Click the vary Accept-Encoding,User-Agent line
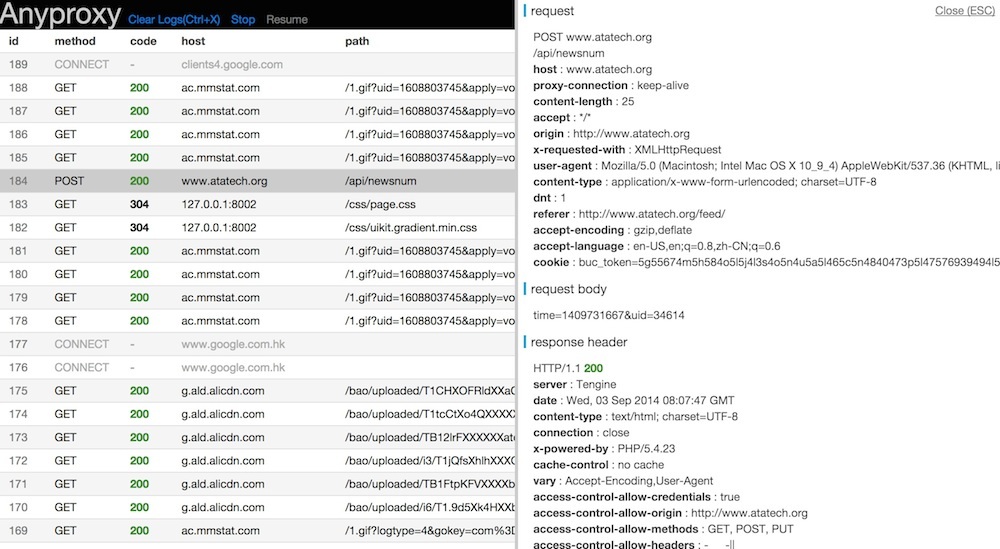 coord(623,481)
